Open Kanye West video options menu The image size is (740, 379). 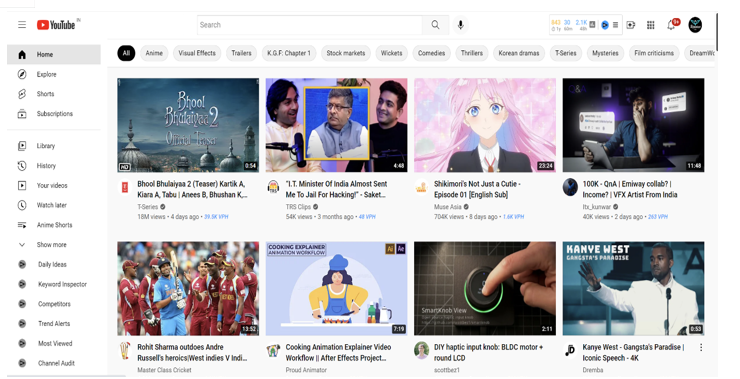(x=701, y=347)
